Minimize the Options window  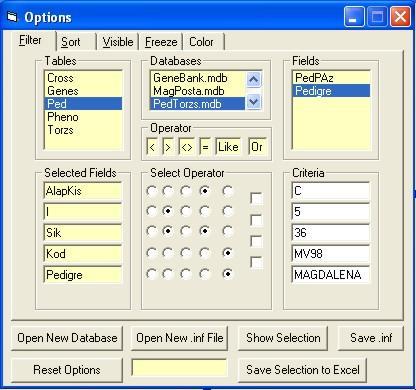354,17
